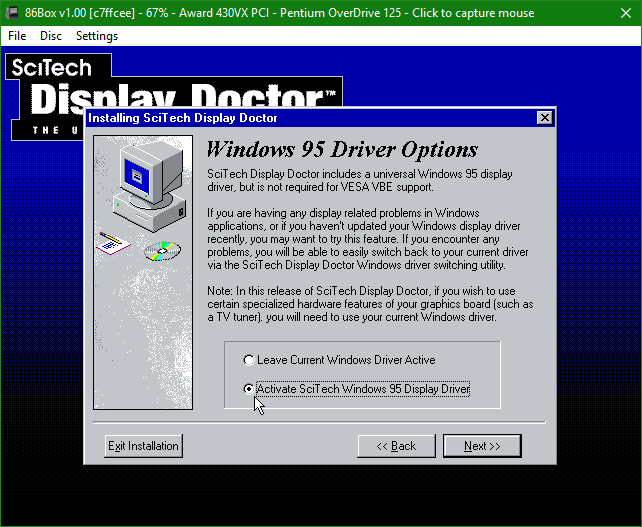Select Leave Current Windows Driver Active option
The image size is (642, 527).
pos(339,360)
